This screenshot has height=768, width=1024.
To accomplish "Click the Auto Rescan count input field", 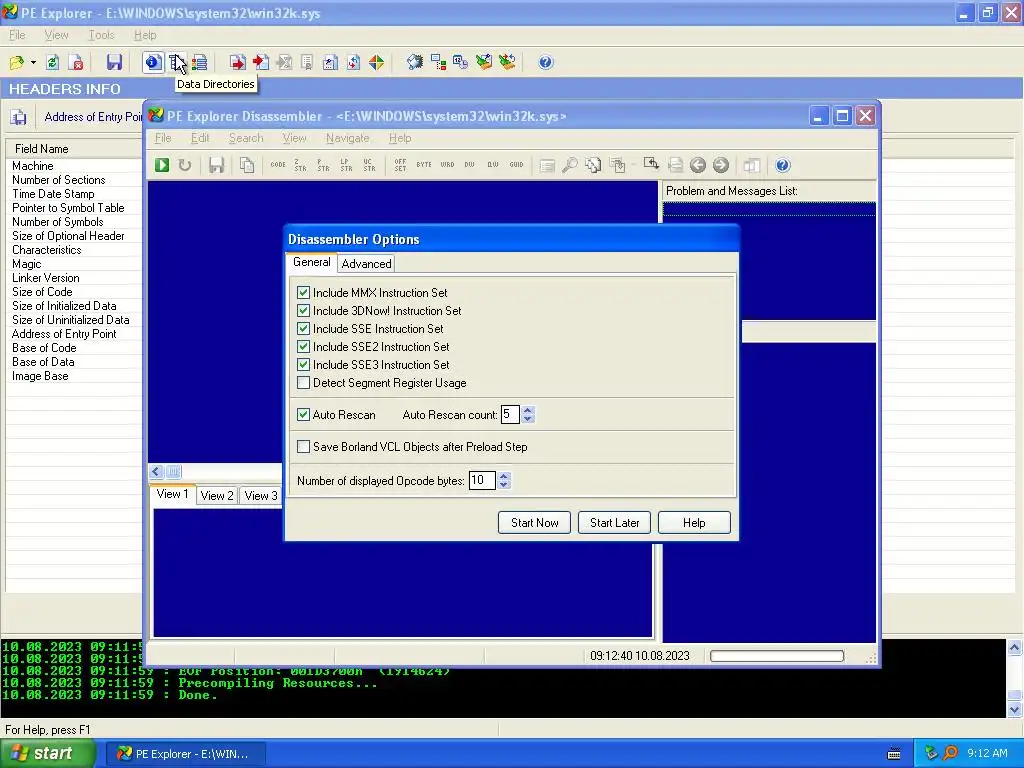I will pos(510,415).
